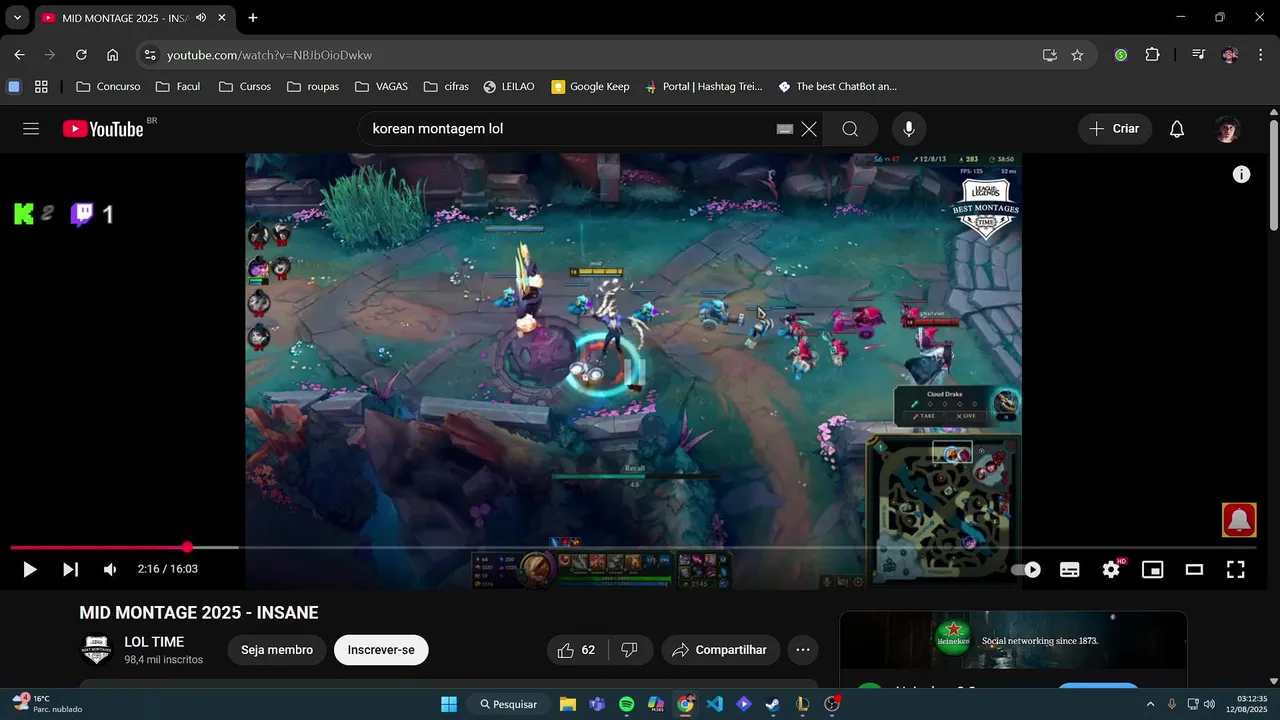Open Portal Hashtag Trei... bookmark

(703, 86)
